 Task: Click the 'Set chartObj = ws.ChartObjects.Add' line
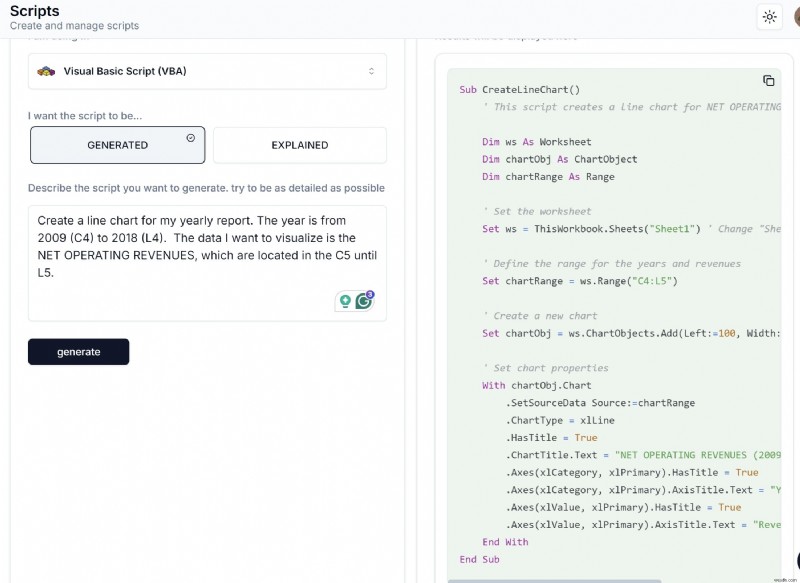pos(631,333)
